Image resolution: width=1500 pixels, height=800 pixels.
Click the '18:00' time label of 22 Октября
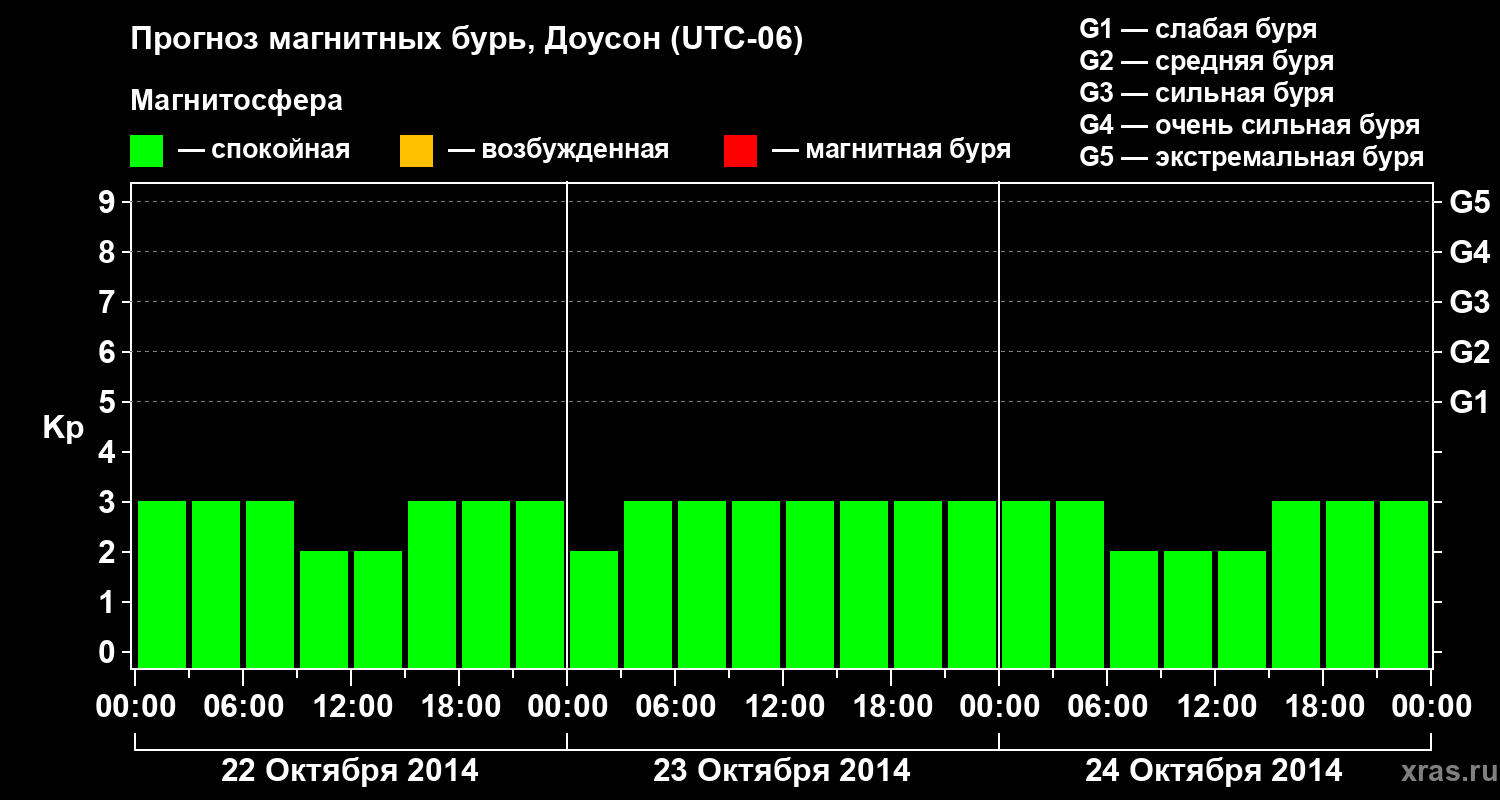tap(459, 706)
